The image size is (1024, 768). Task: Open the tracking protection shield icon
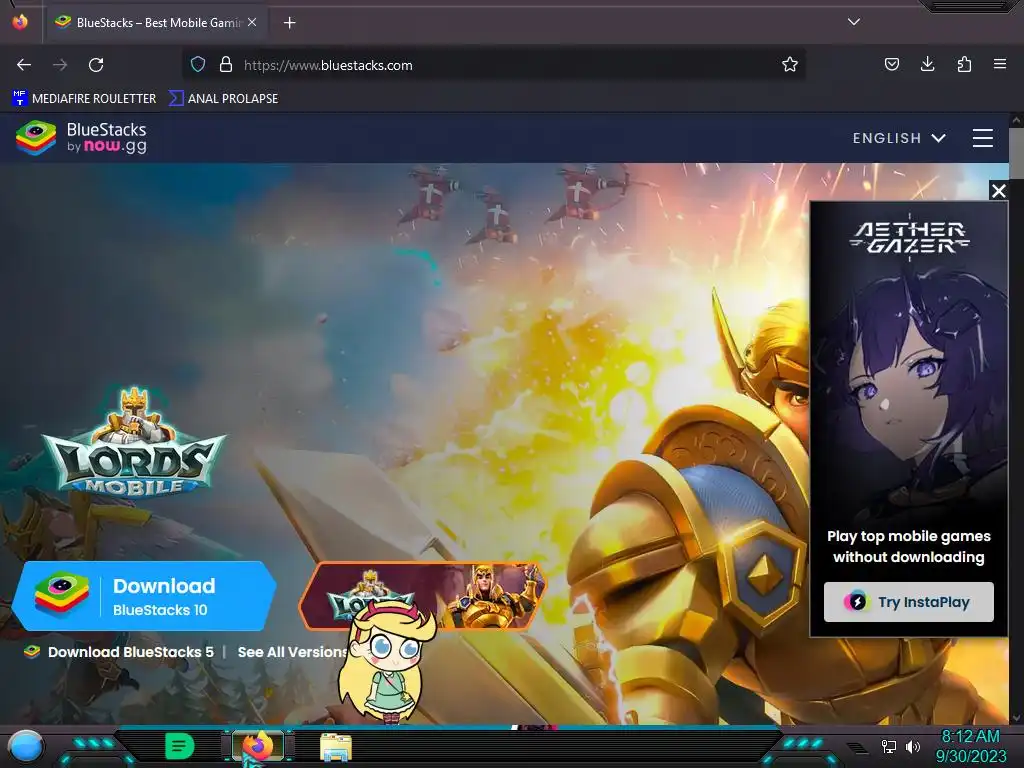(198, 65)
